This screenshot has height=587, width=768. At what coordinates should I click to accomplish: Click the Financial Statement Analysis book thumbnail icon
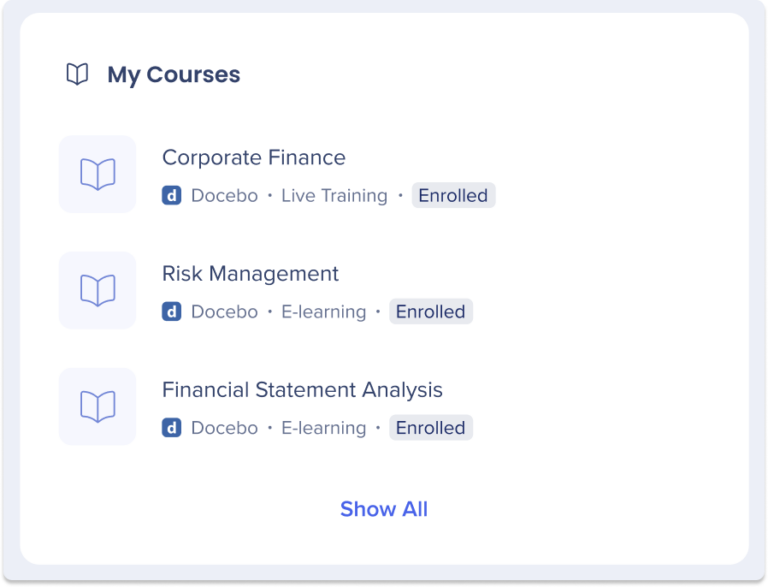pyautogui.click(x=97, y=406)
